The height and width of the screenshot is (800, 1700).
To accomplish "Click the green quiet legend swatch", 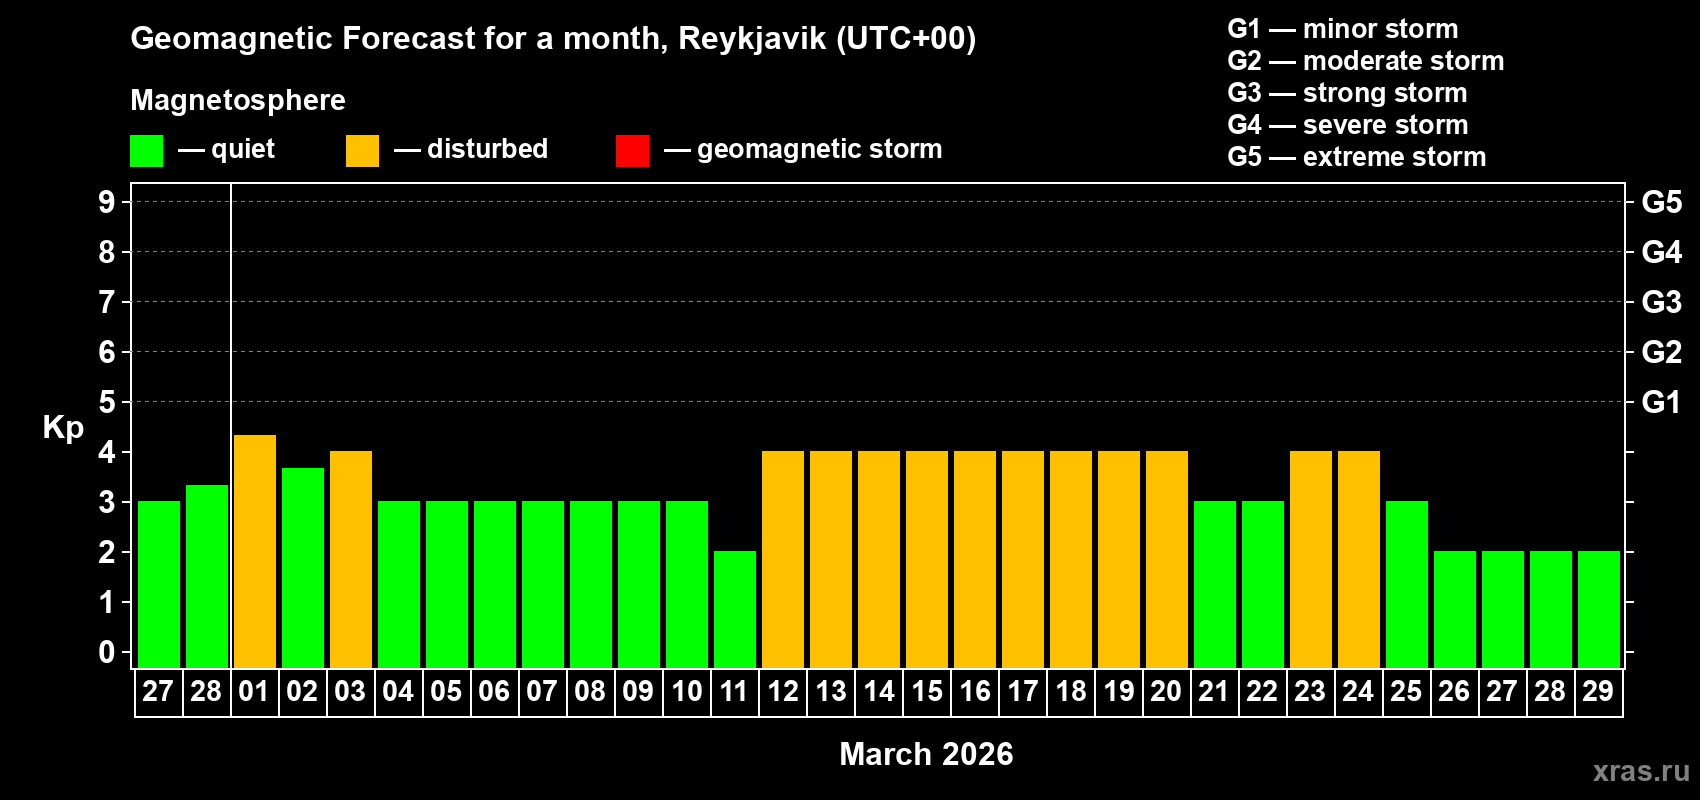I will coord(146,151).
